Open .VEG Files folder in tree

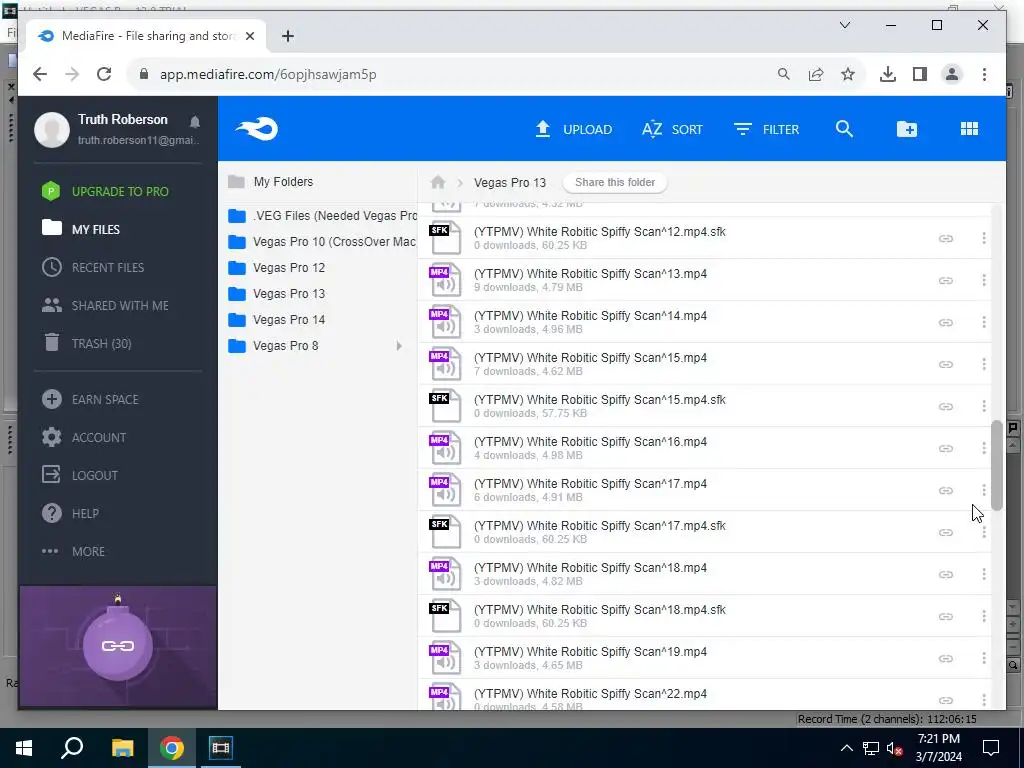point(322,216)
